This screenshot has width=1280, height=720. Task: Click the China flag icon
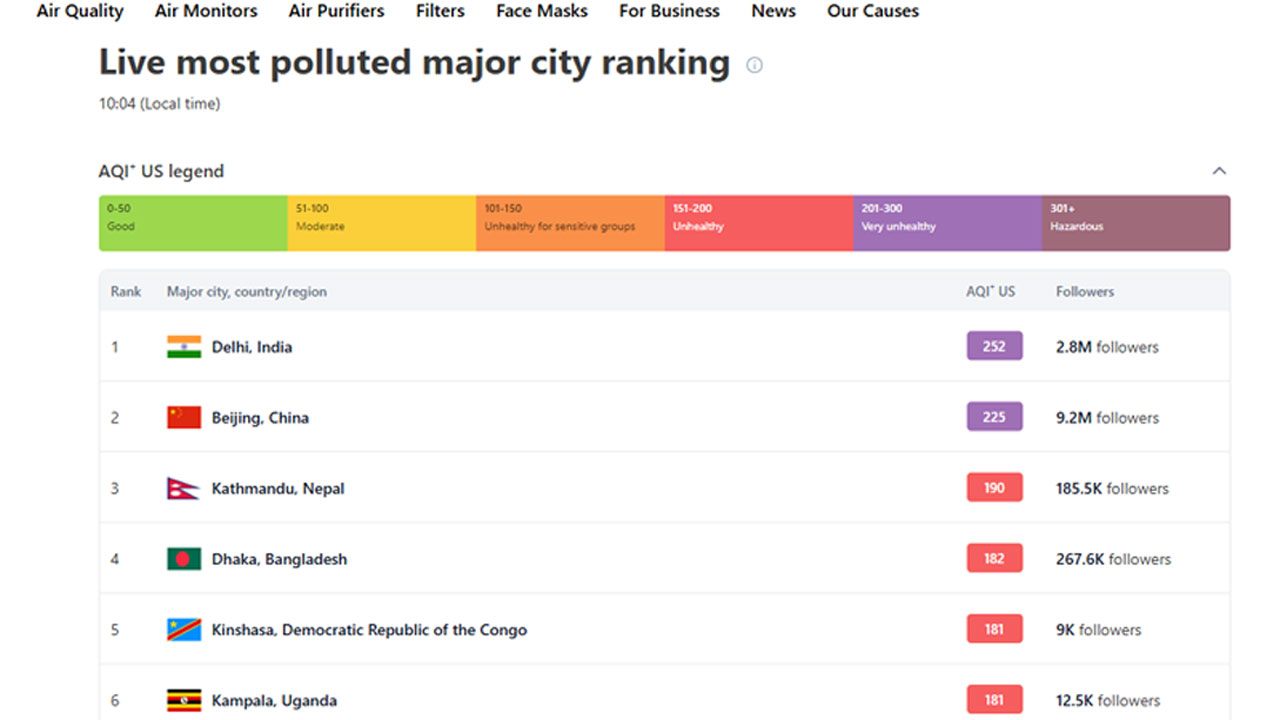(x=184, y=418)
